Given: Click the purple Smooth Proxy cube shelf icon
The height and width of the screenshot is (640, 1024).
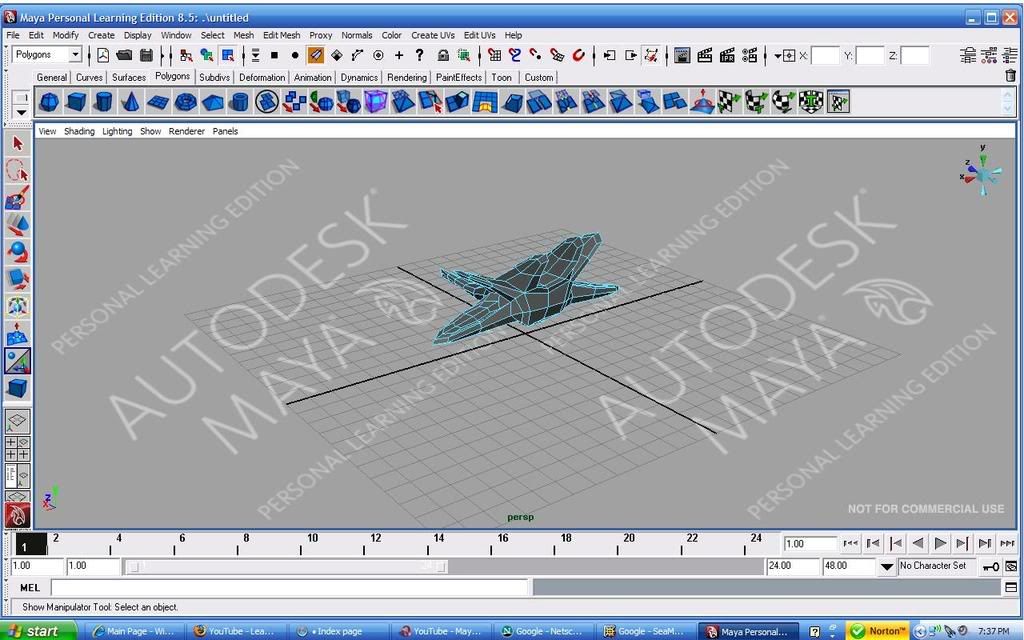Looking at the screenshot, I should (376, 102).
